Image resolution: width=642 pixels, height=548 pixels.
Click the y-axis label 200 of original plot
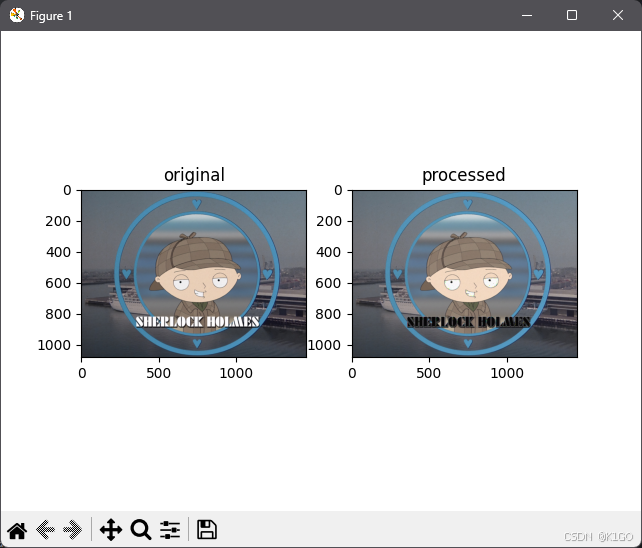click(x=58, y=221)
